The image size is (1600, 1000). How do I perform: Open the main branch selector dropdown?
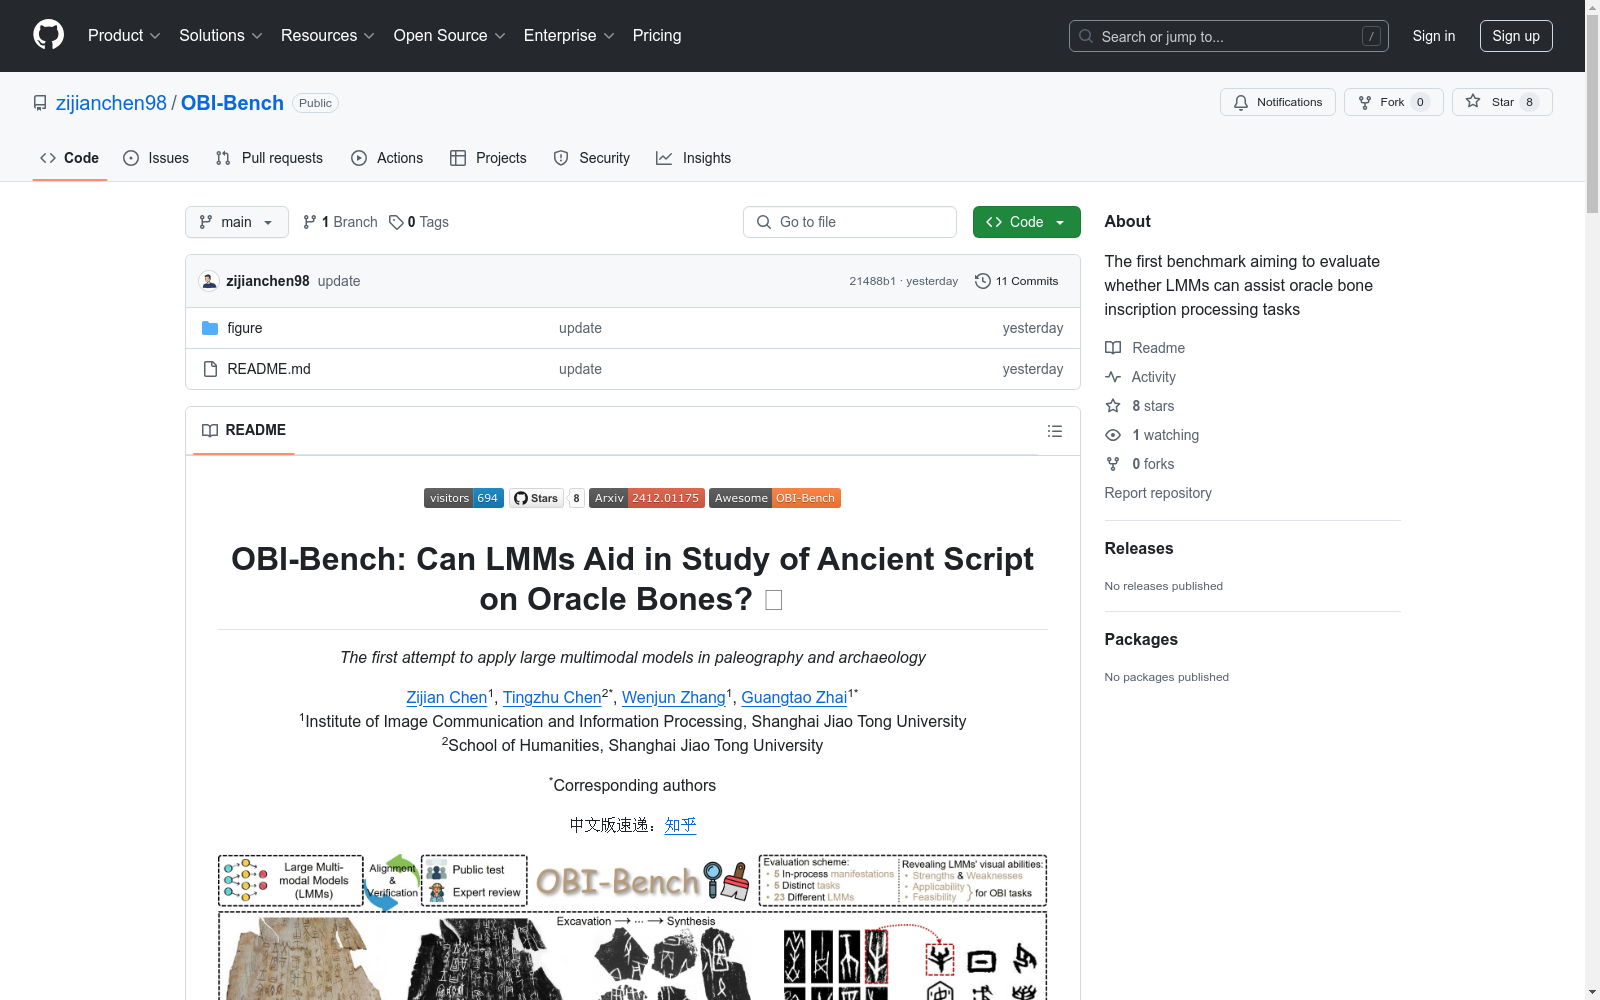(x=237, y=222)
